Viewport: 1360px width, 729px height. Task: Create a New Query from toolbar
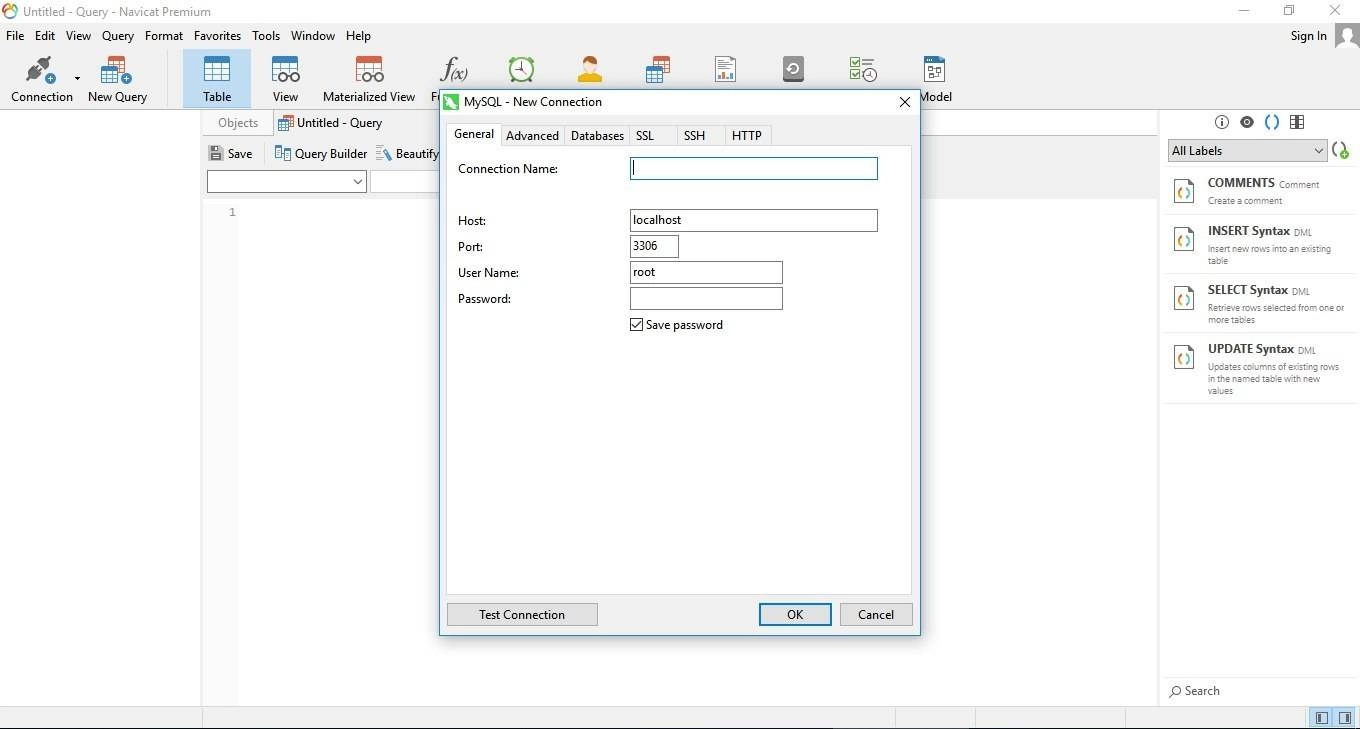point(117,79)
